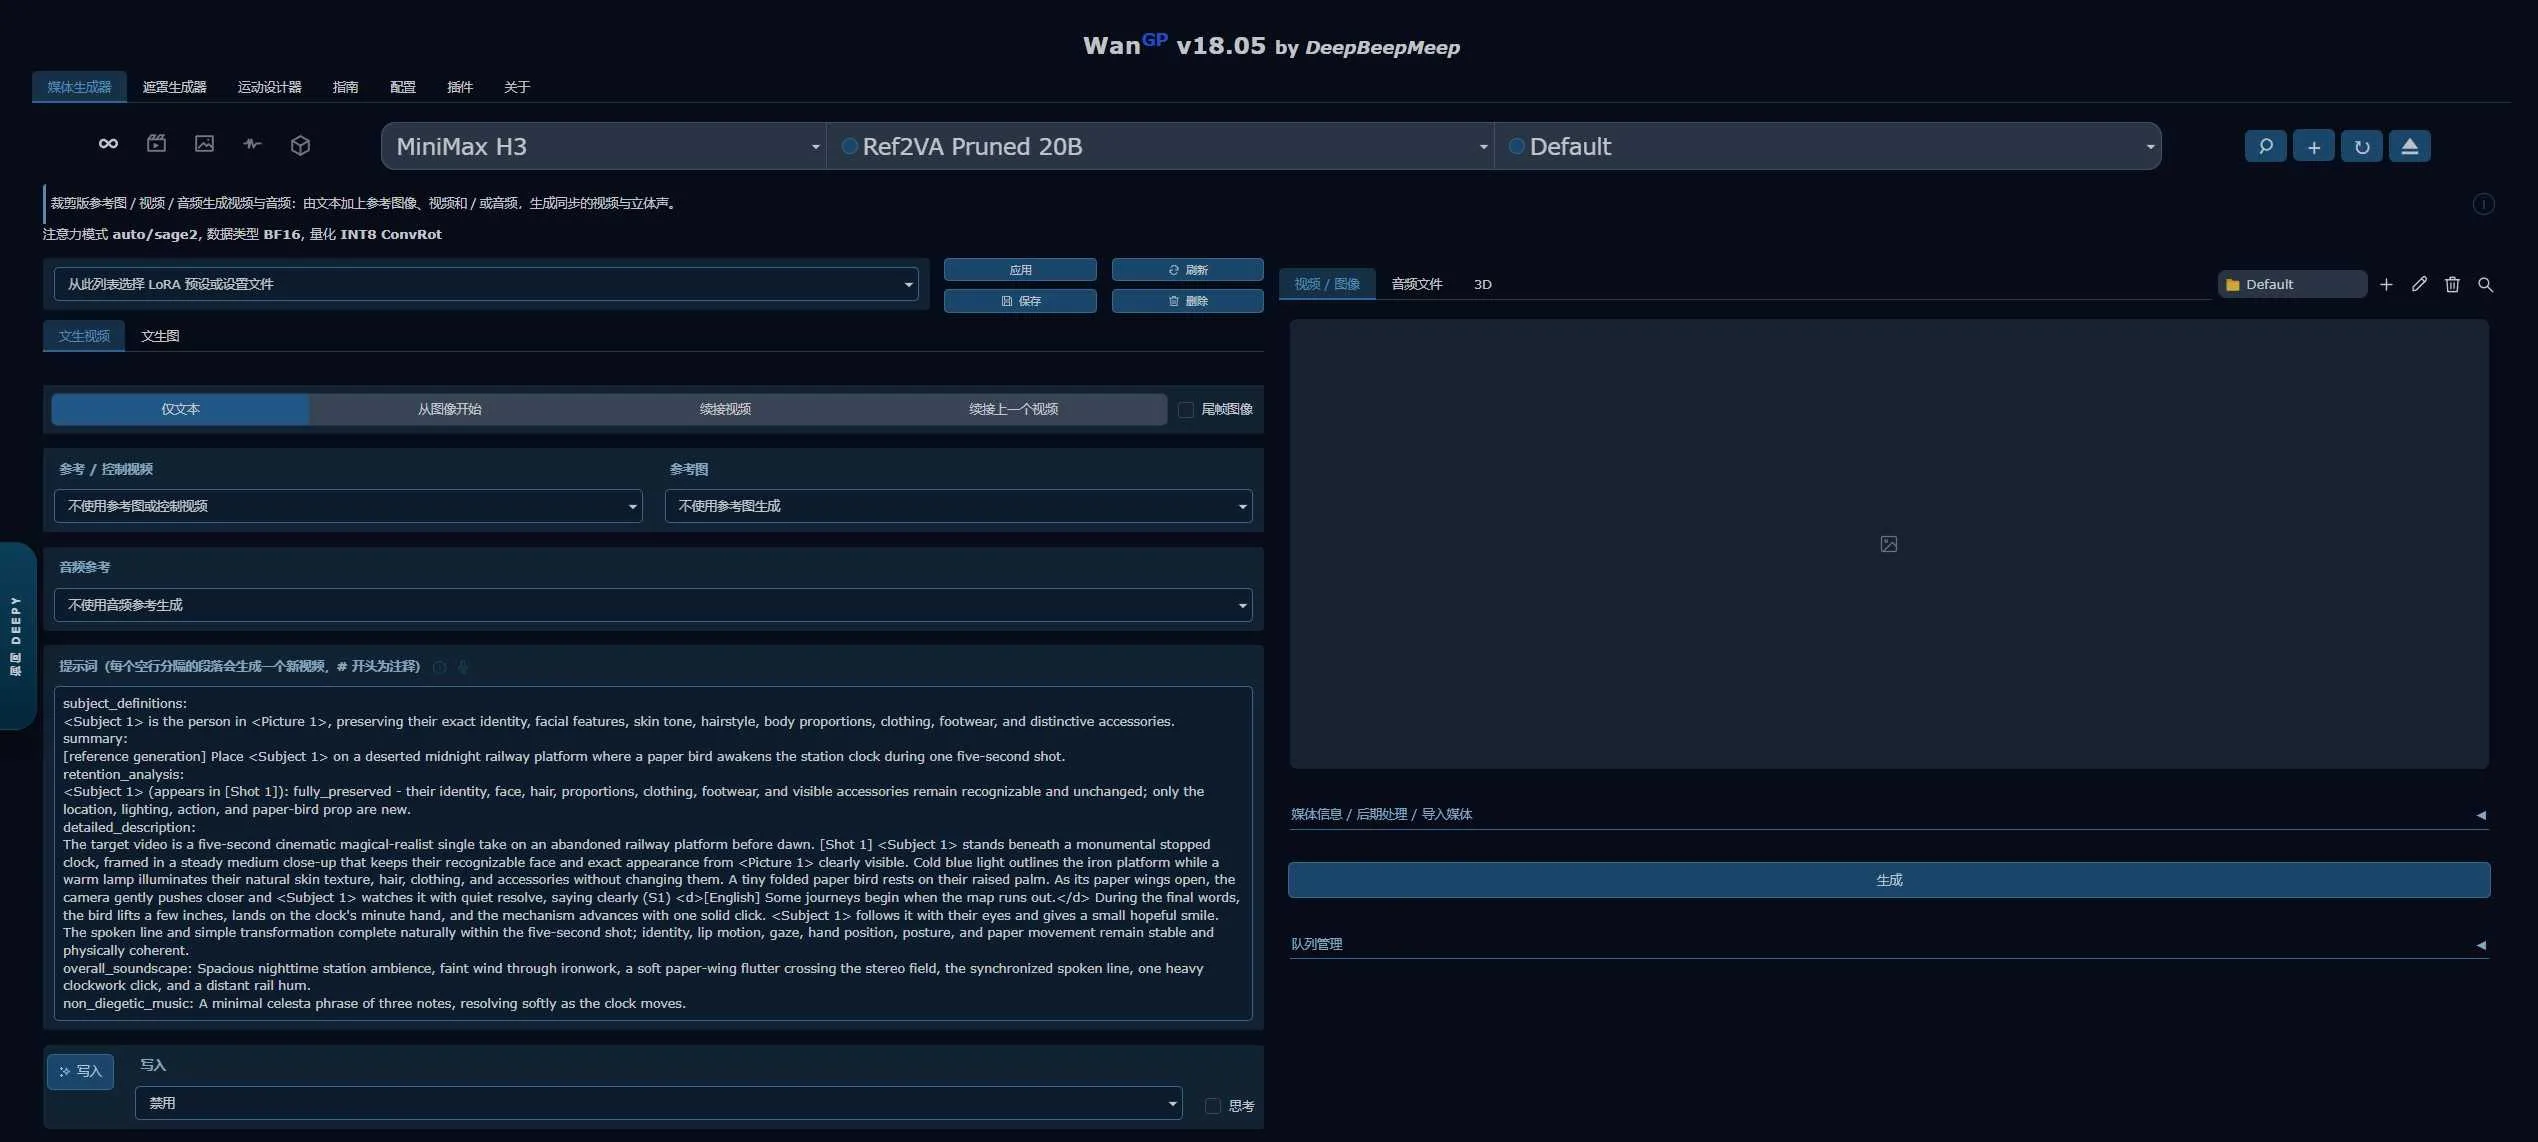Select the 从图像开始 mode option
Screen dimensions: 2538x1142
(450, 409)
